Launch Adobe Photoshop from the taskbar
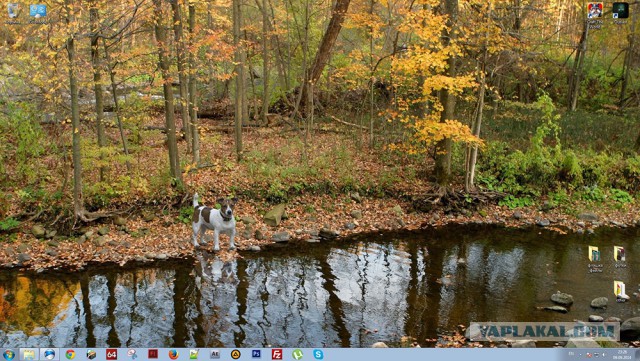Image resolution: width=640 pixels, height=361 pixels. (256, 354)
